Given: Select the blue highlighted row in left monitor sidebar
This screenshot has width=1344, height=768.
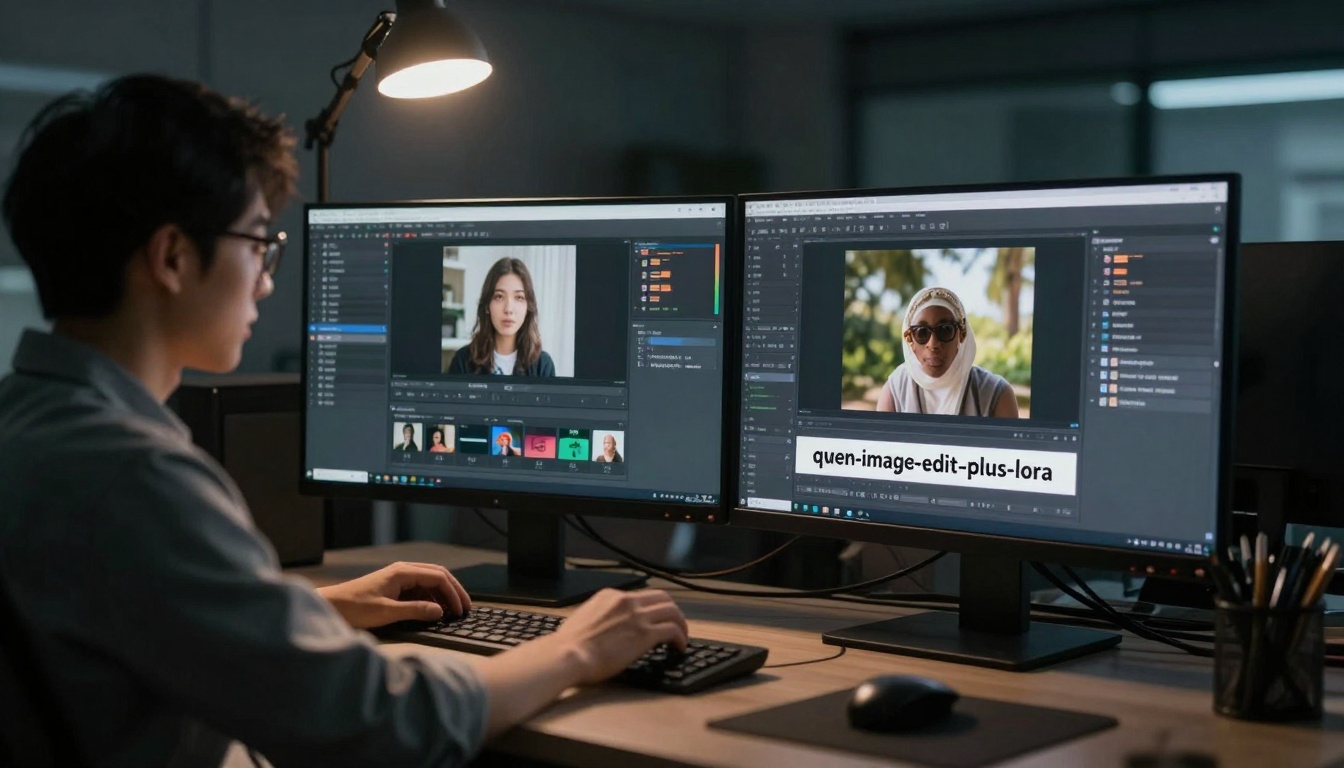Looking at the screenshot, I should [349, 328].
